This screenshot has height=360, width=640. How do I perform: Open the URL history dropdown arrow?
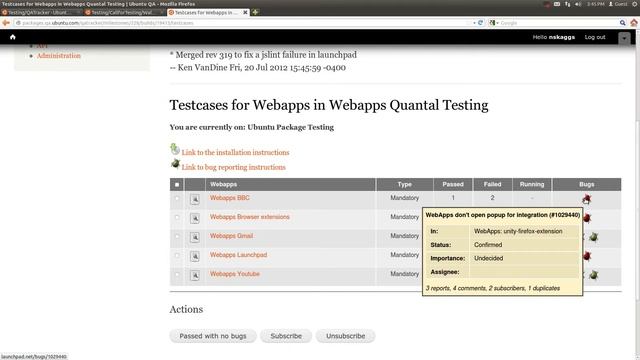click(x=474, y=23)
